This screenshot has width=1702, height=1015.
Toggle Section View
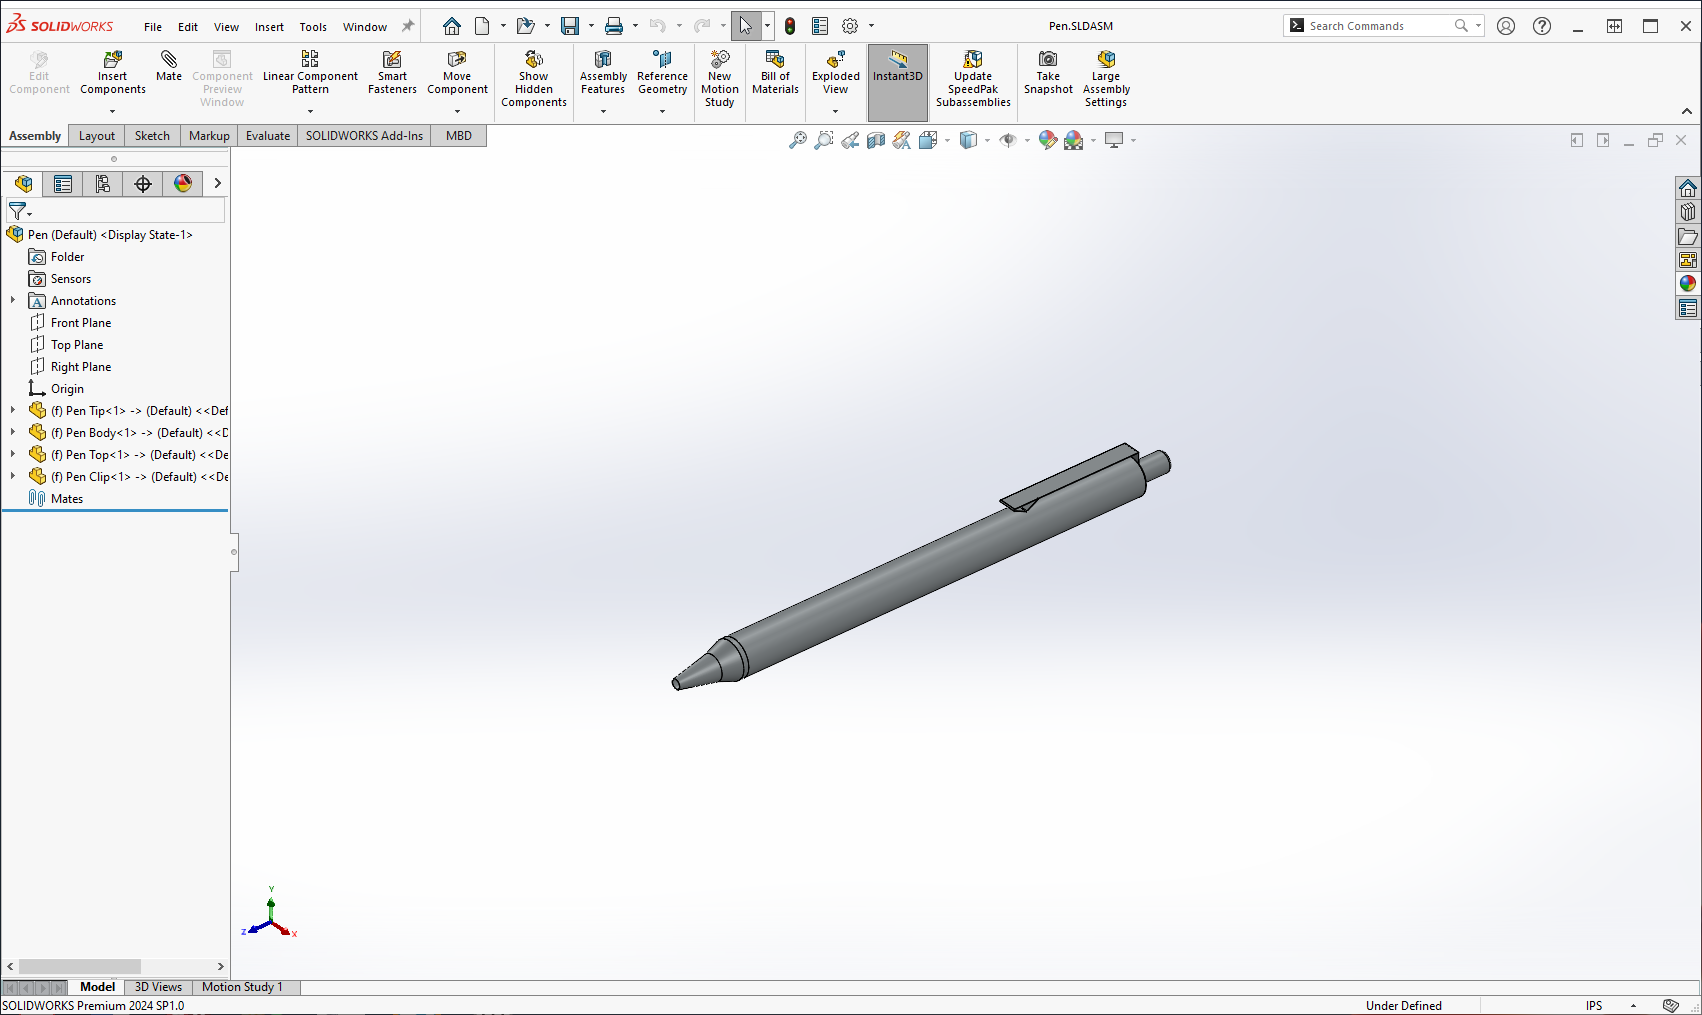coord(876,140)
